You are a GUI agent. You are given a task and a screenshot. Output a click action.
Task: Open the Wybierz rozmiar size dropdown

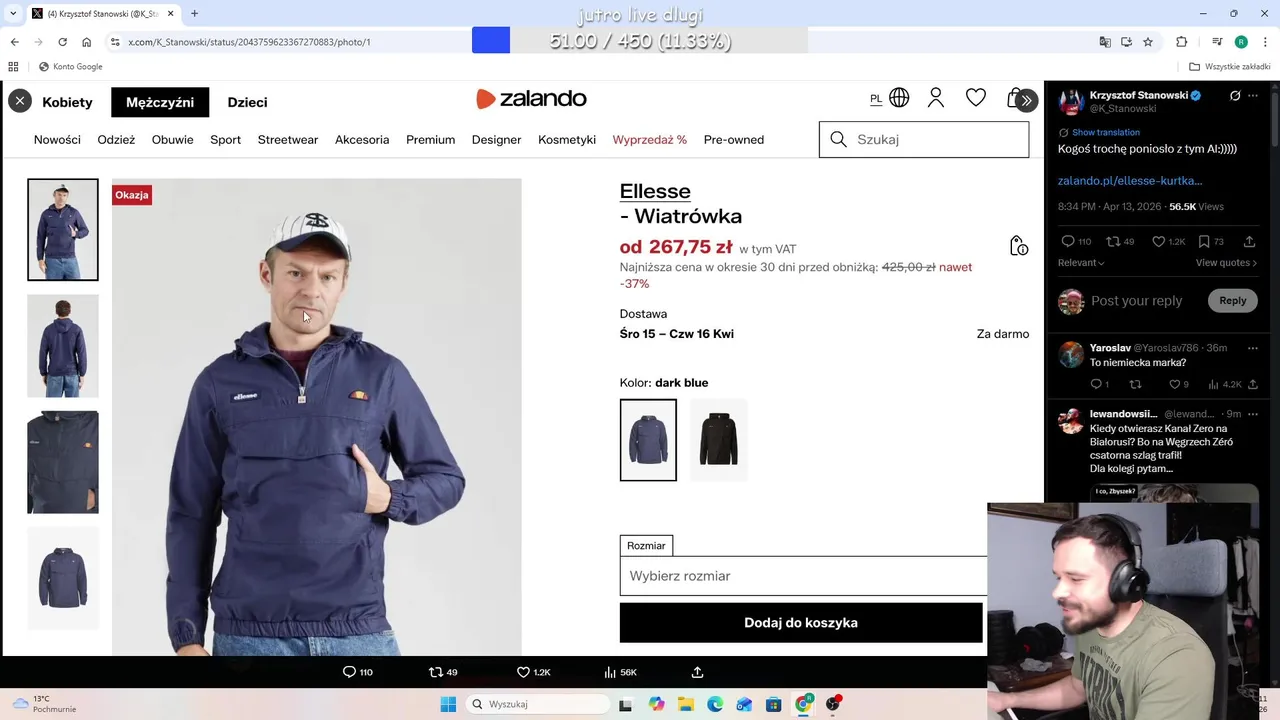click(803, 576)
